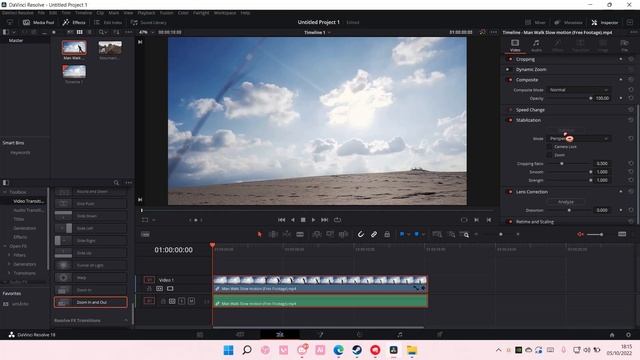This screenshot has height=360, width=640.
Task: Click Overwrite Clip icon in timeline toolbar
Action: pyautogui.click(x=330, y=234)
